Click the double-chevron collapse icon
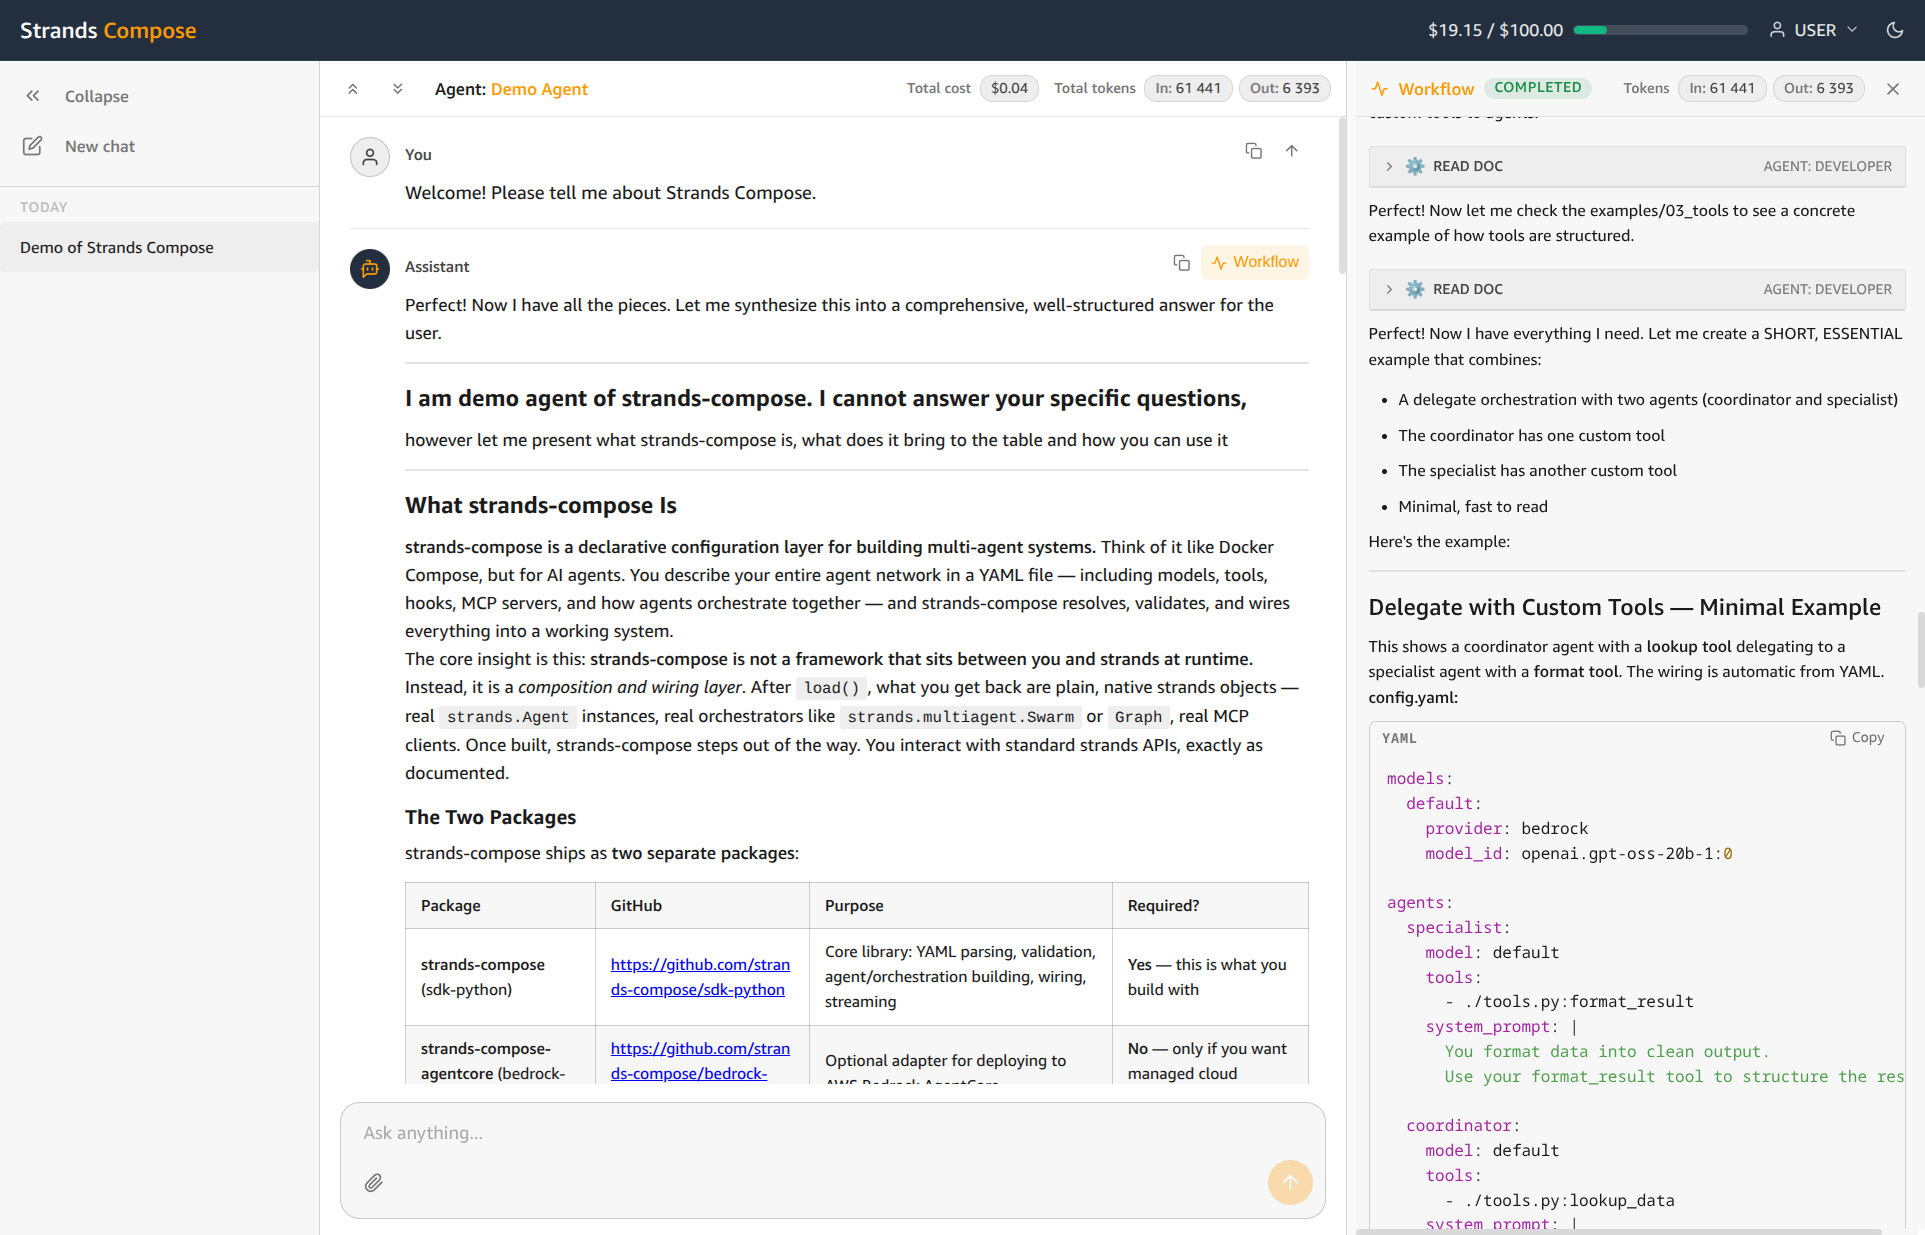 point(33,96)
